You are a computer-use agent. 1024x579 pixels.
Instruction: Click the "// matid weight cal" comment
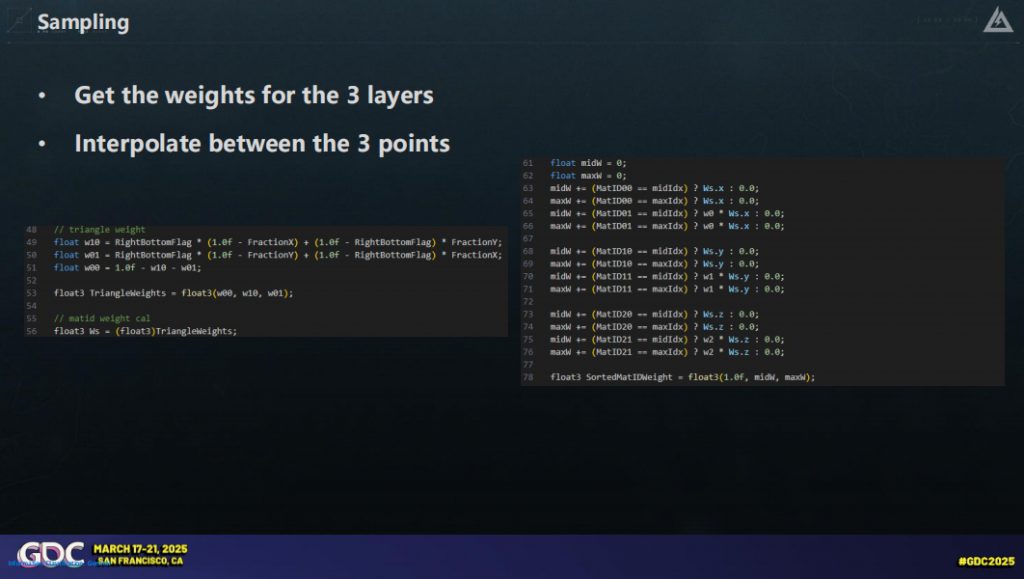[102, 319]
